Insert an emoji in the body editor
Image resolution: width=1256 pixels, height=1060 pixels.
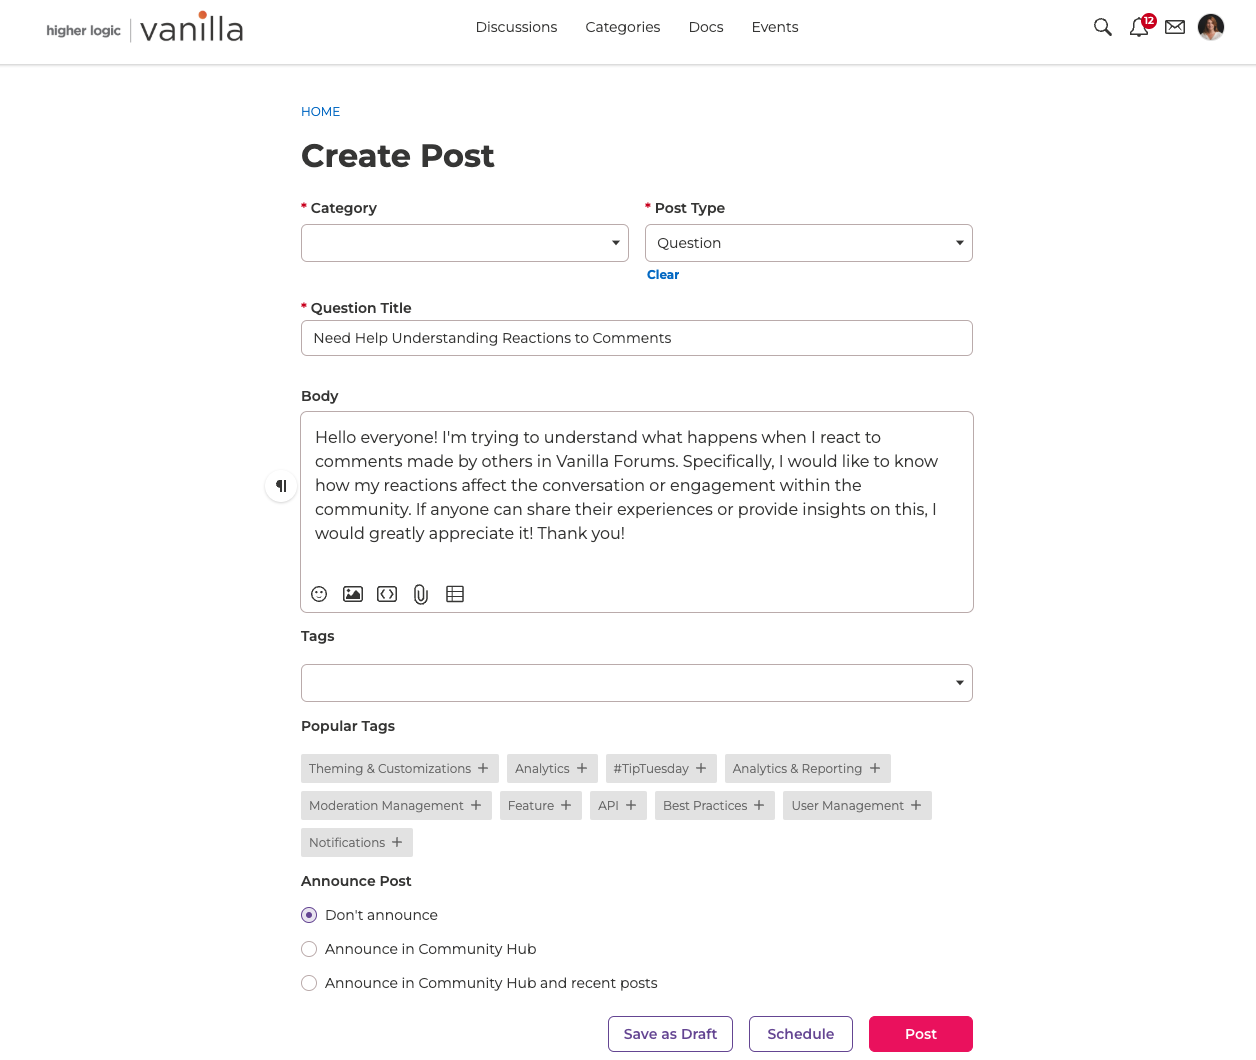[319, 594]
